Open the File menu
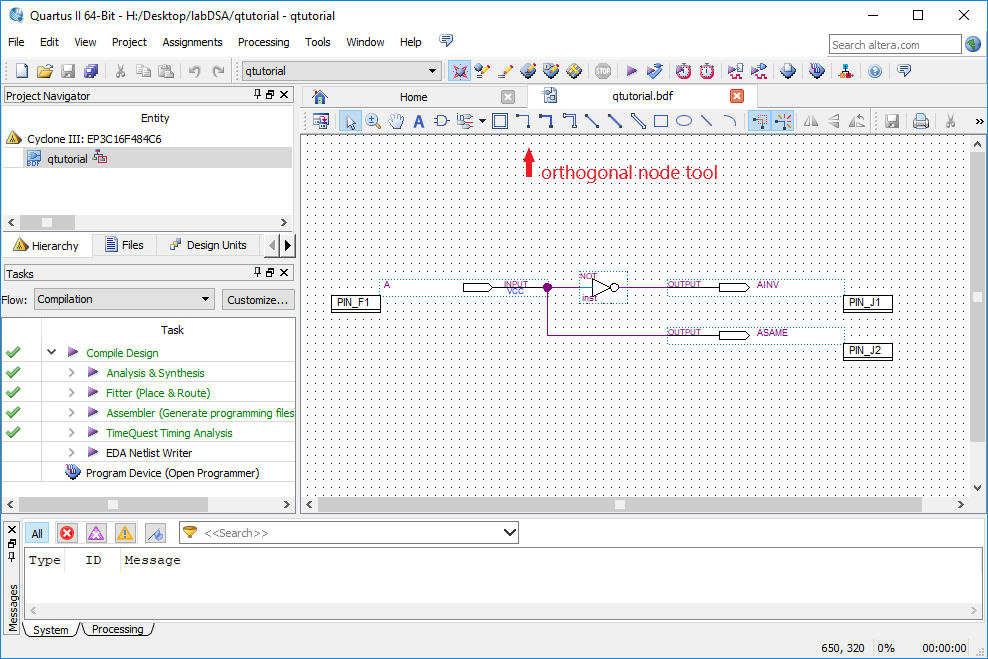This screenshot has width=988, height=659. tap(16, 42)
